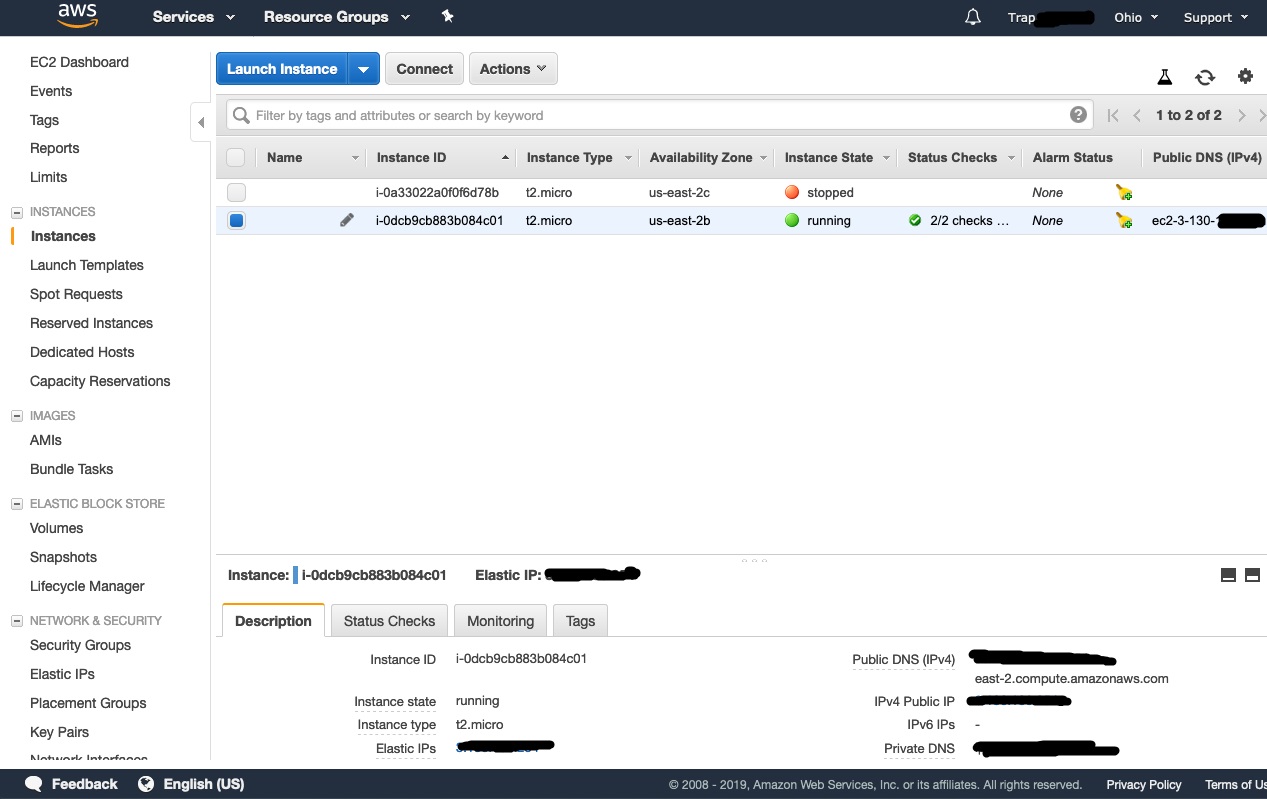Screen dimensions: 1267x799
Task: Go to previous page of results
Action: coord(1137,115)
